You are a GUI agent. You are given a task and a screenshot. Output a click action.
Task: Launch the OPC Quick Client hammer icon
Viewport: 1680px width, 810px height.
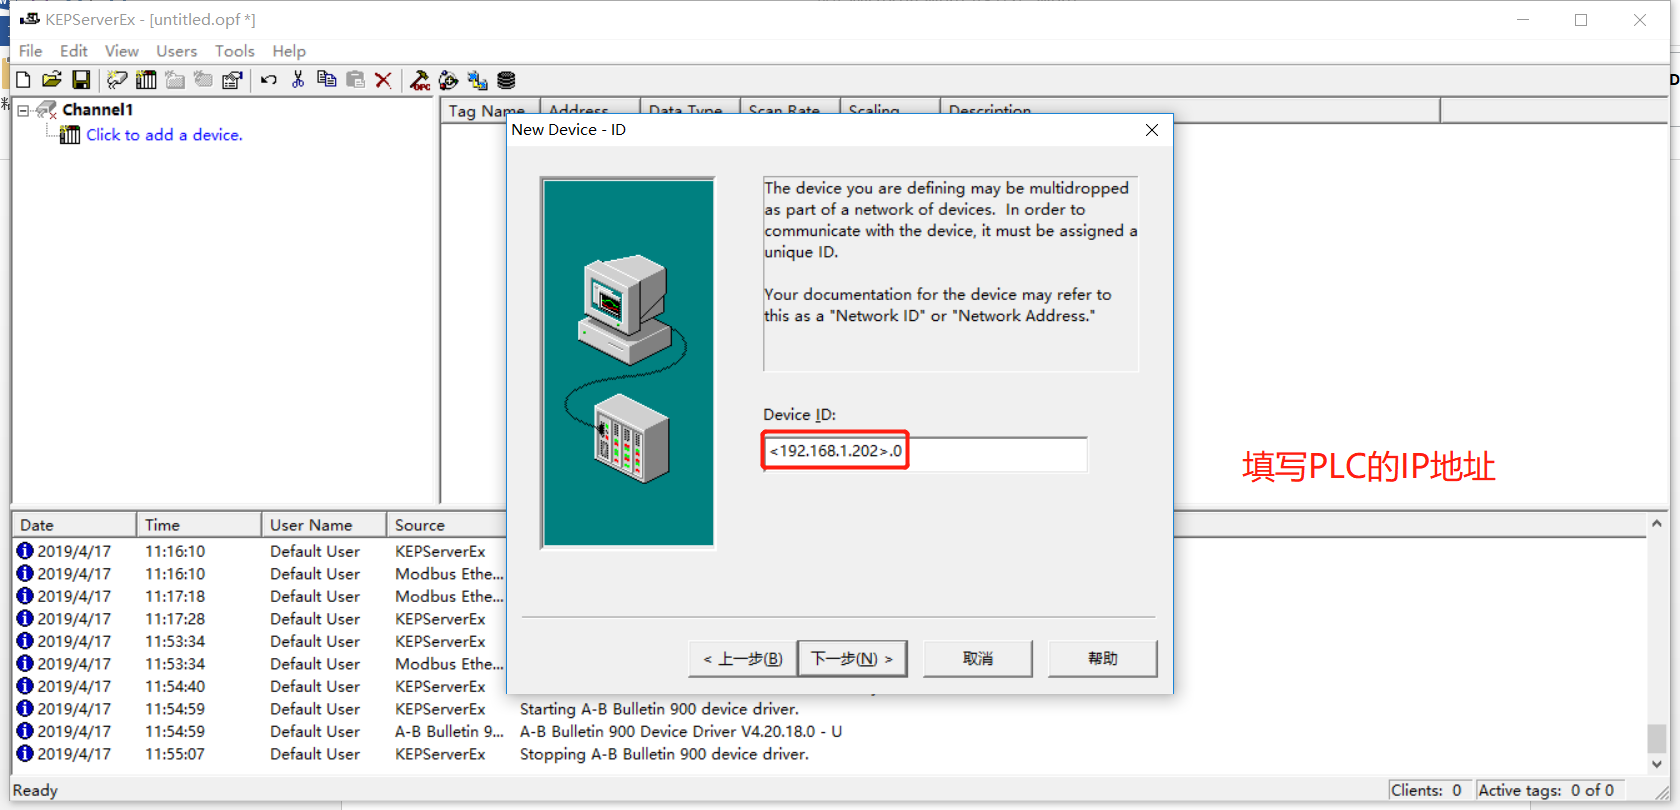click(420, 80)
